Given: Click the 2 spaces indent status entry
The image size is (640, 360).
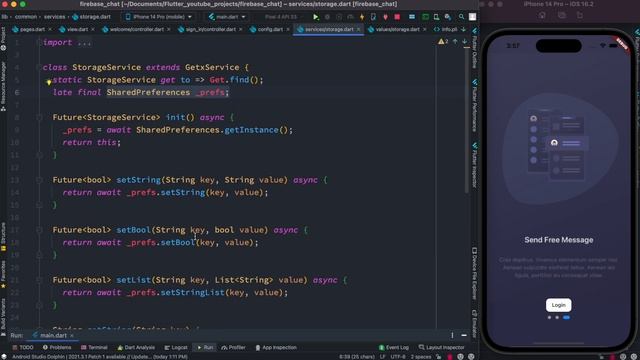Looking at the screenshot, I should coord(421,357).
